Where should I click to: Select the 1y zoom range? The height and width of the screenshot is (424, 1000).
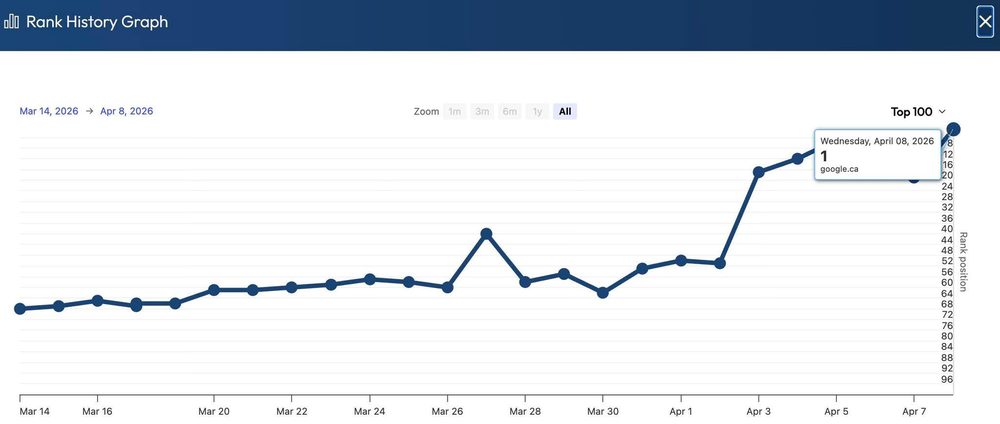[x=538, y=112]
